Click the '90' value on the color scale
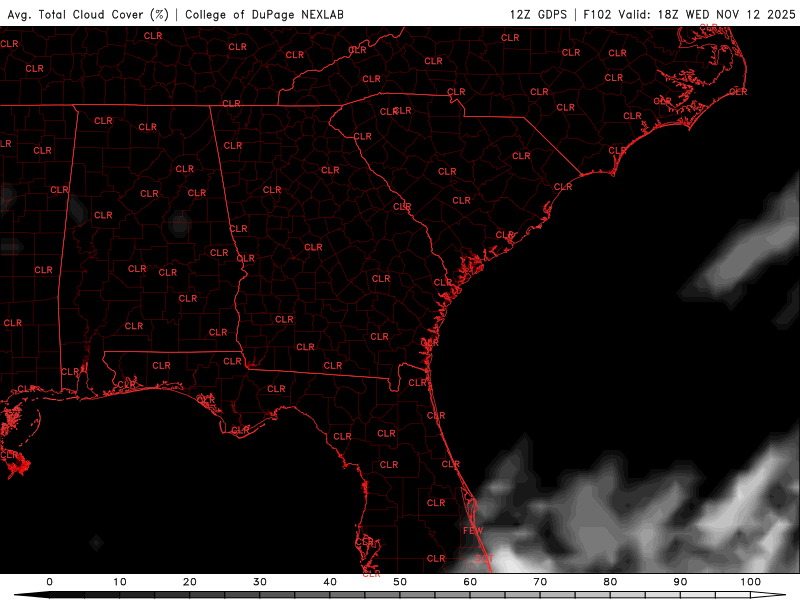 [x=681, y=582]
